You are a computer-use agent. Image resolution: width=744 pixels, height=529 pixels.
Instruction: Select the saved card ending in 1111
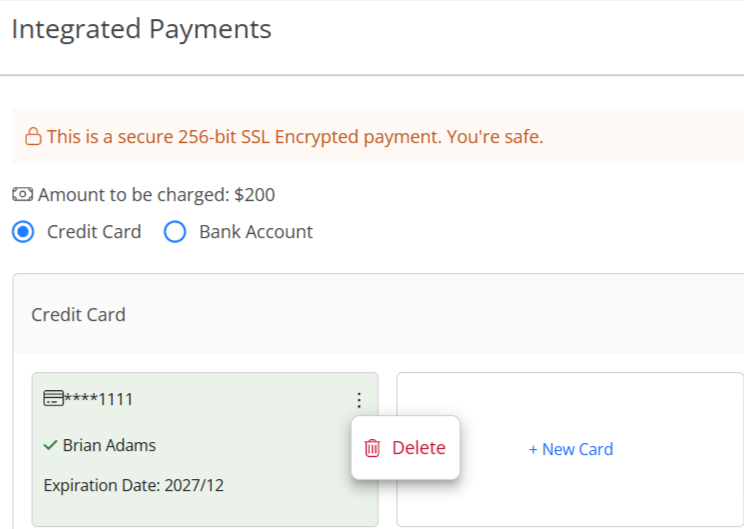click(205, 449)
